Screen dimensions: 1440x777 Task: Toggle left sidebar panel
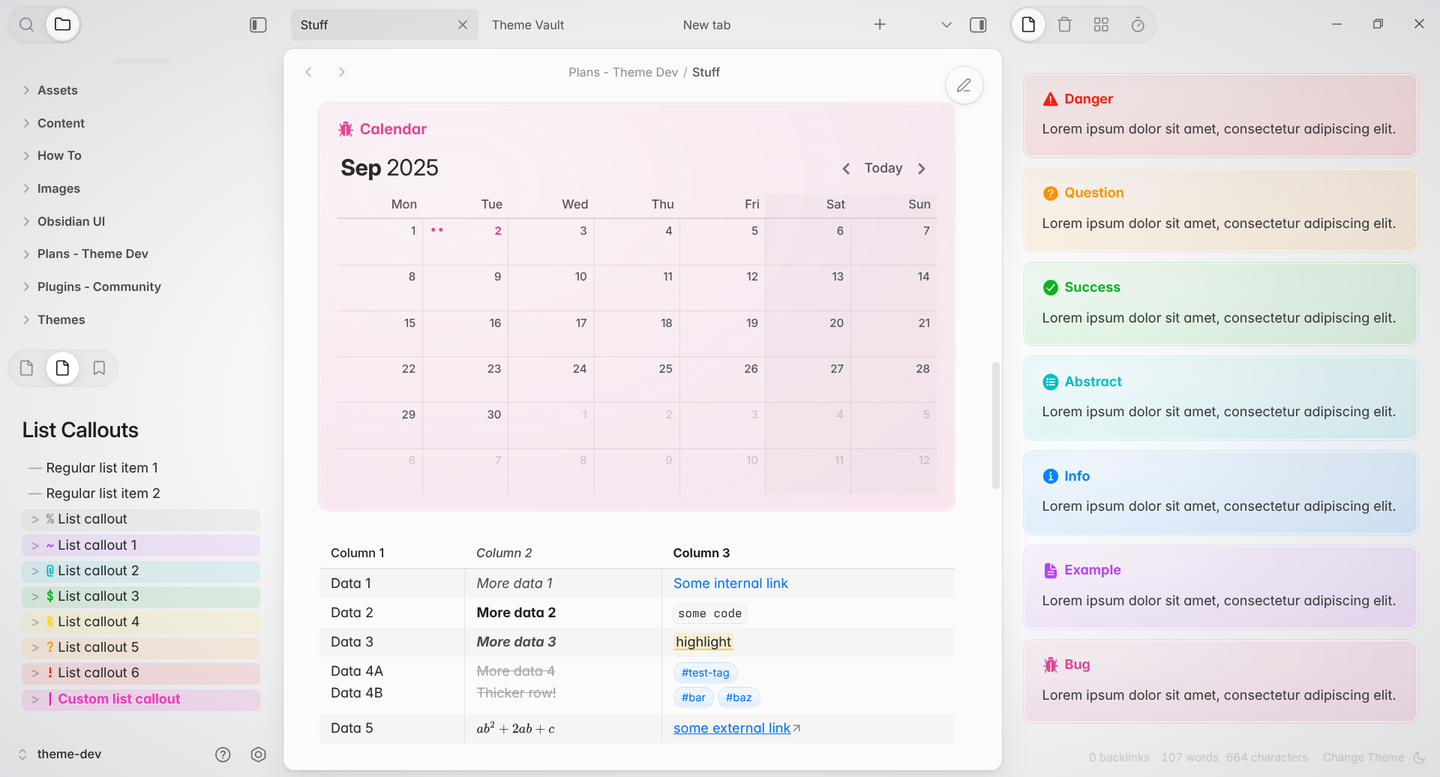pos(258,24)
